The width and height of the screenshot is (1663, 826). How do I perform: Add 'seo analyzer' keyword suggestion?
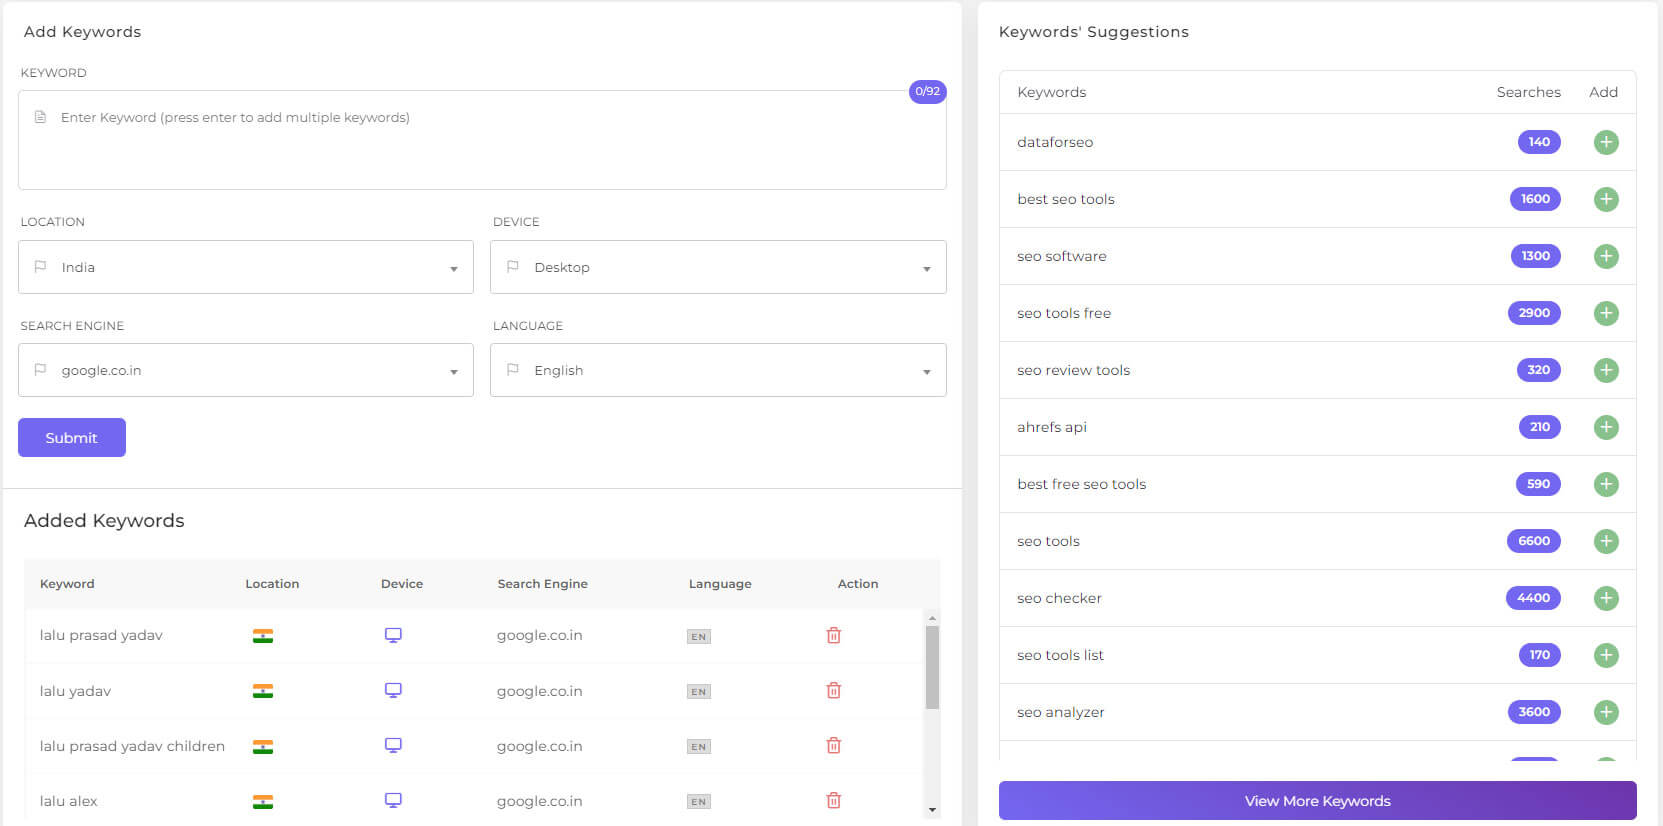[x=1605, y=712]
